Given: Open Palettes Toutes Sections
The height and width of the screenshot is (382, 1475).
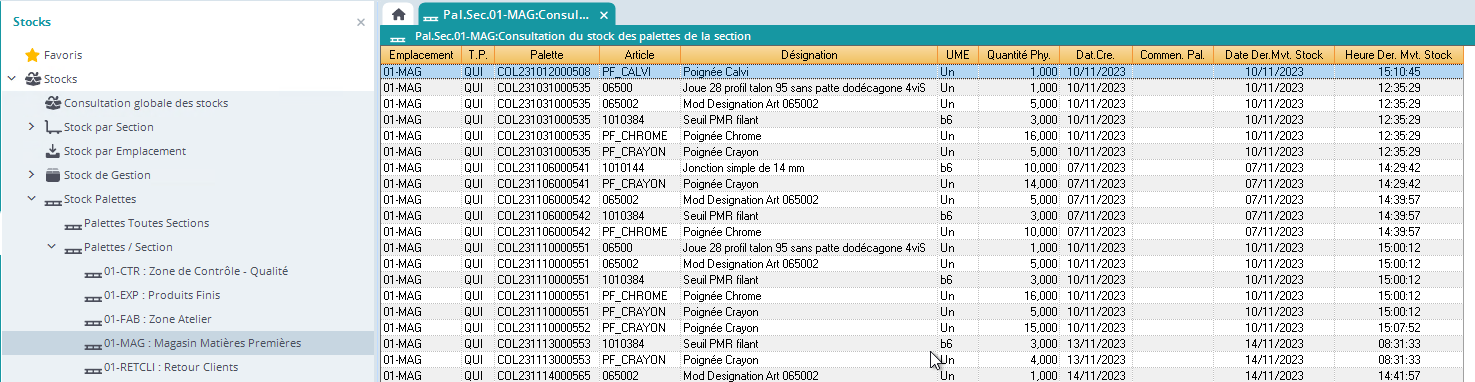Looking at the screenshot, I should tap(147, 223).
